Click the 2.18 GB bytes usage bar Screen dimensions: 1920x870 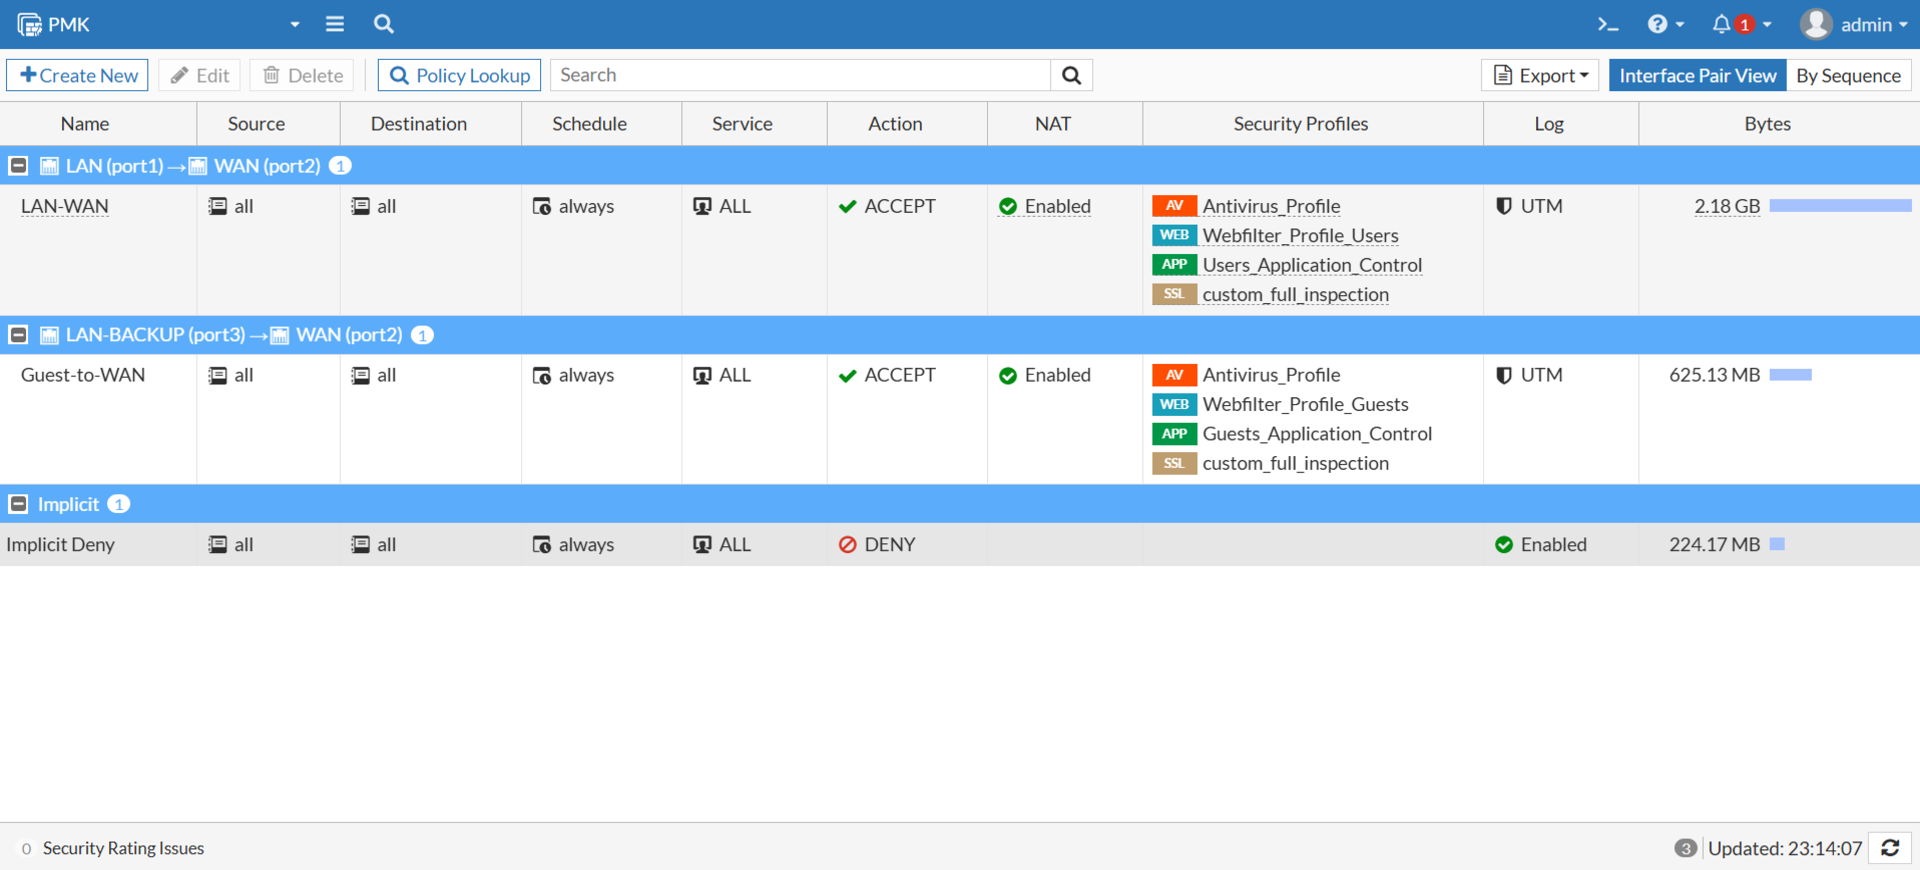[x=1840, y=206]
